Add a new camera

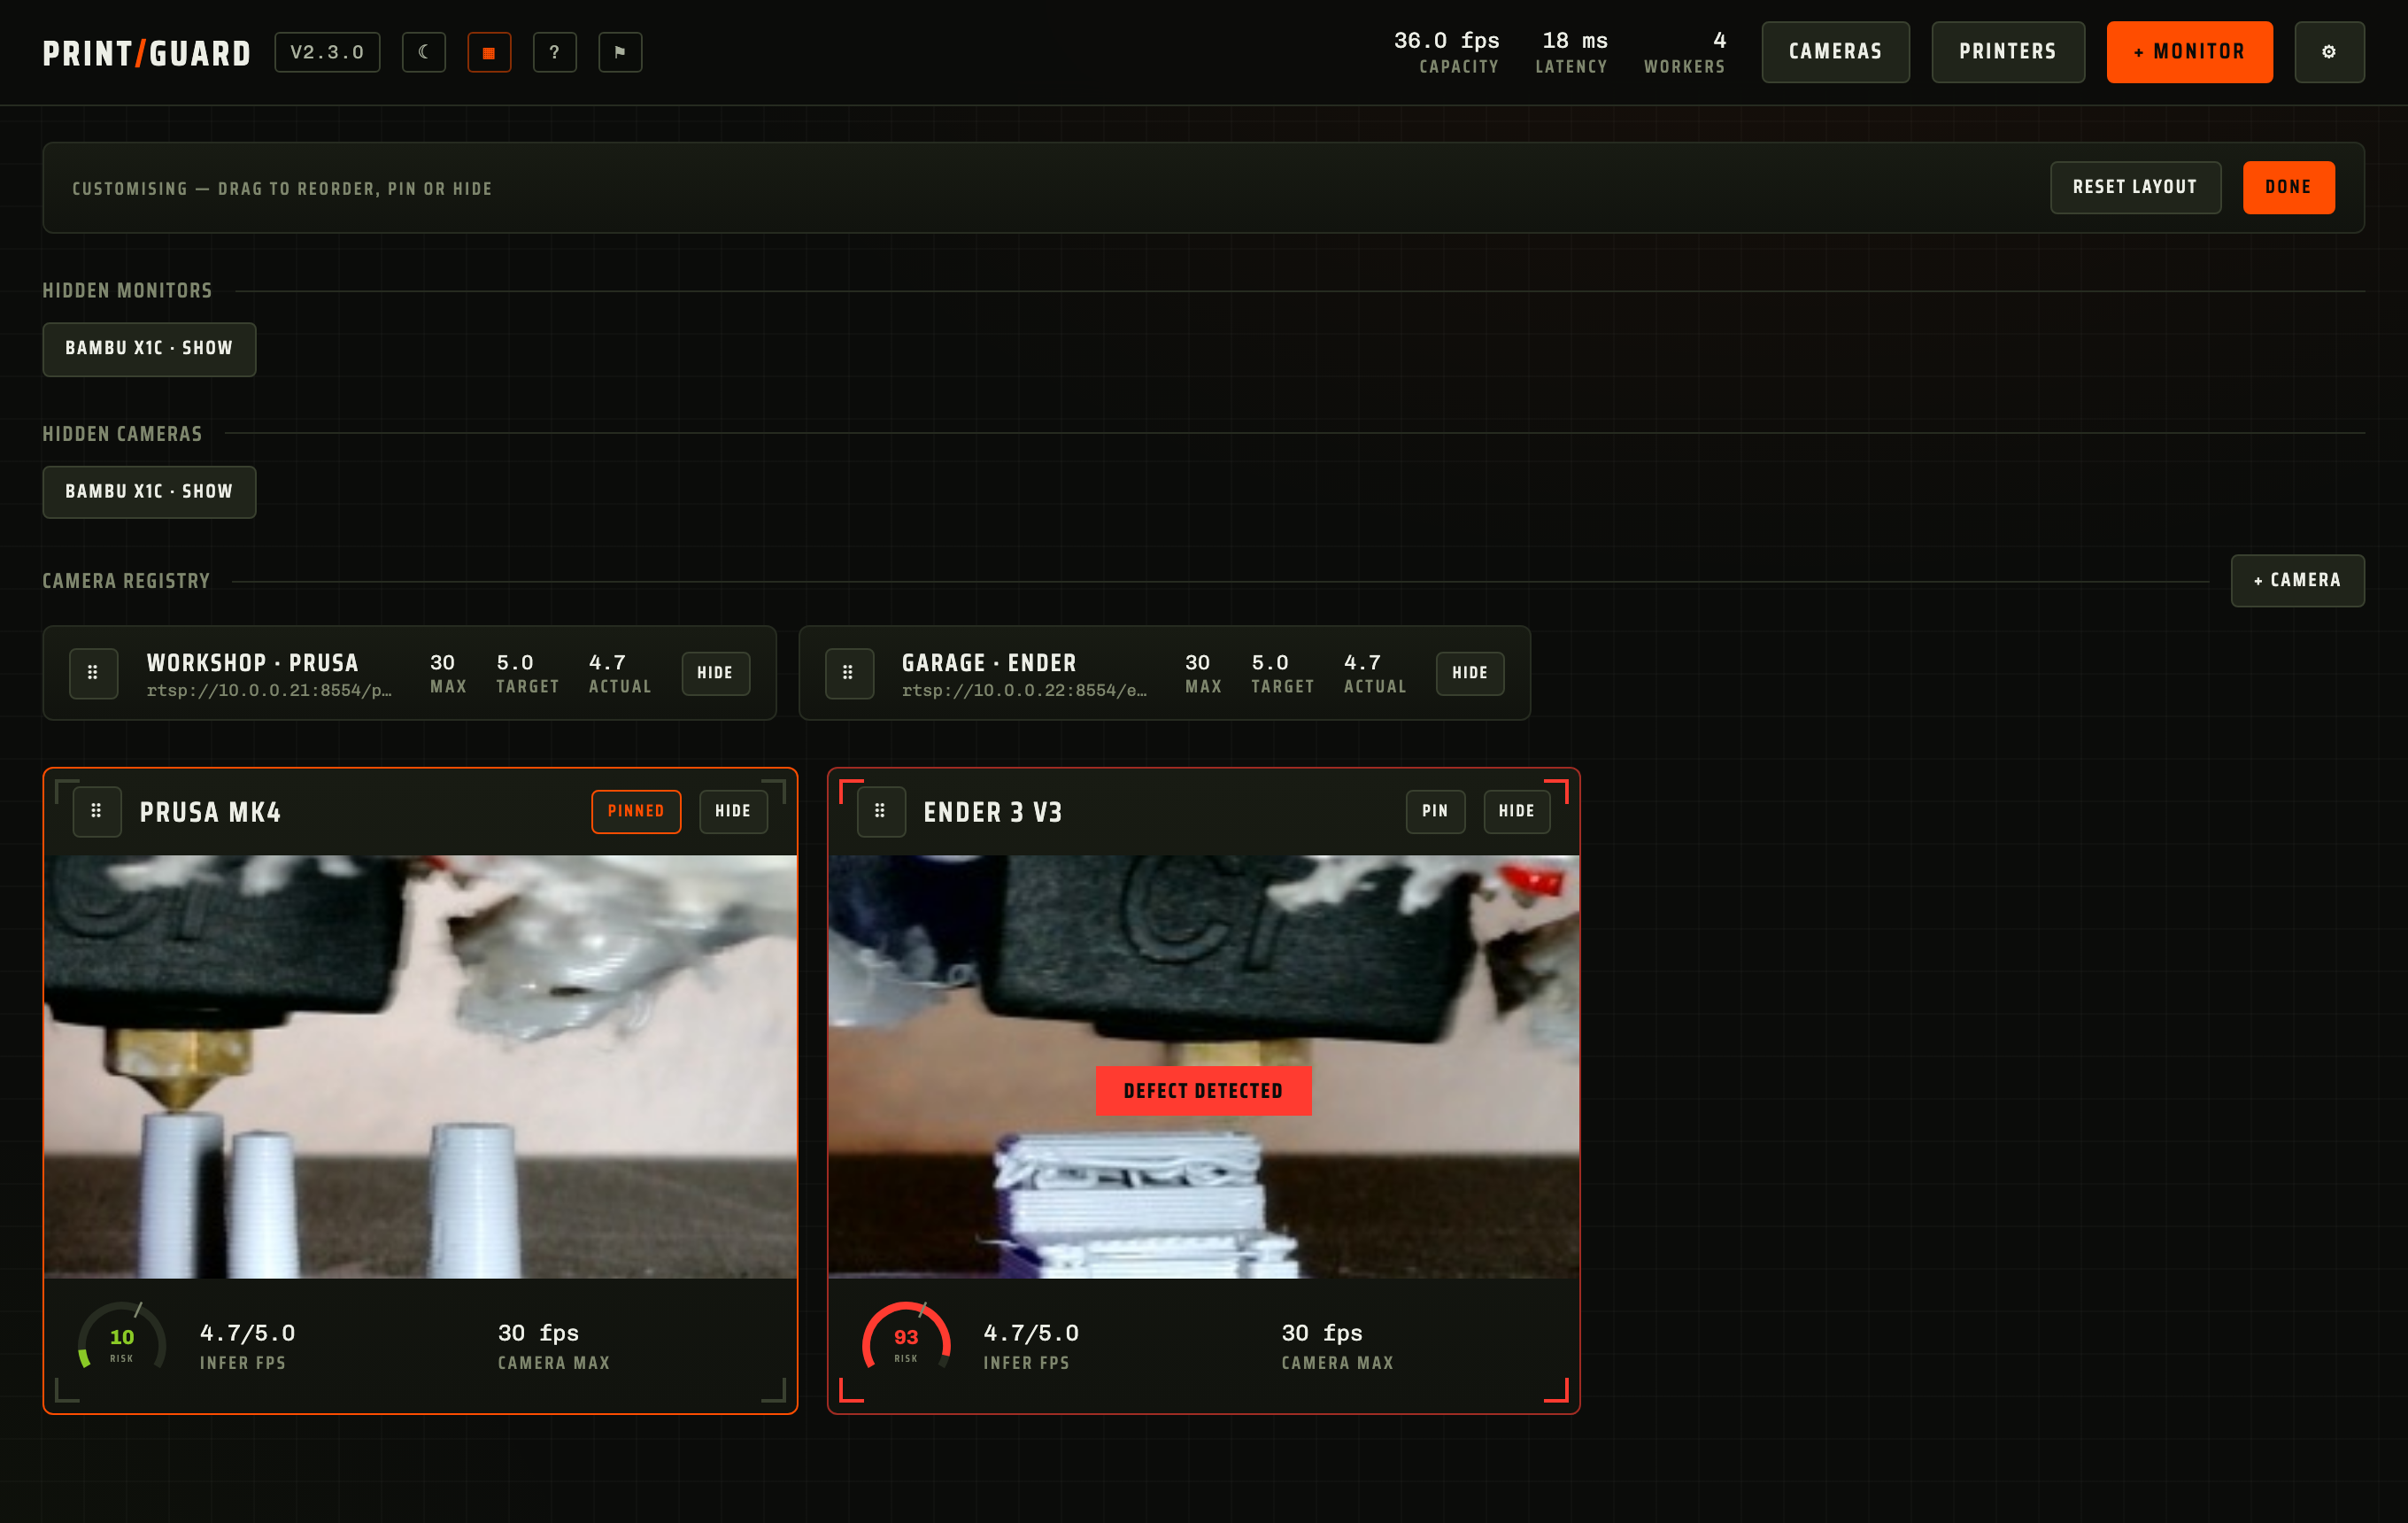tap(2297, 581)
